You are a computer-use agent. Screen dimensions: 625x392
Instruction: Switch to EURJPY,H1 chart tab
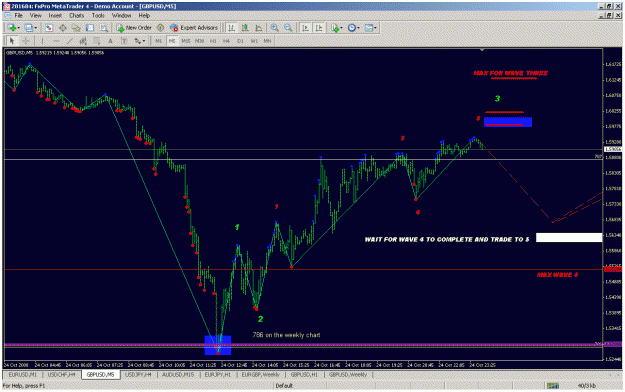coord(218,375)
